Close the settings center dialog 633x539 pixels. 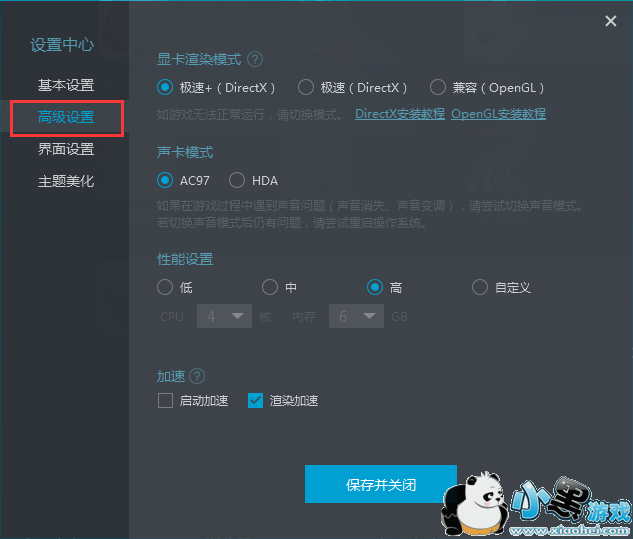(x=610, y=21)
